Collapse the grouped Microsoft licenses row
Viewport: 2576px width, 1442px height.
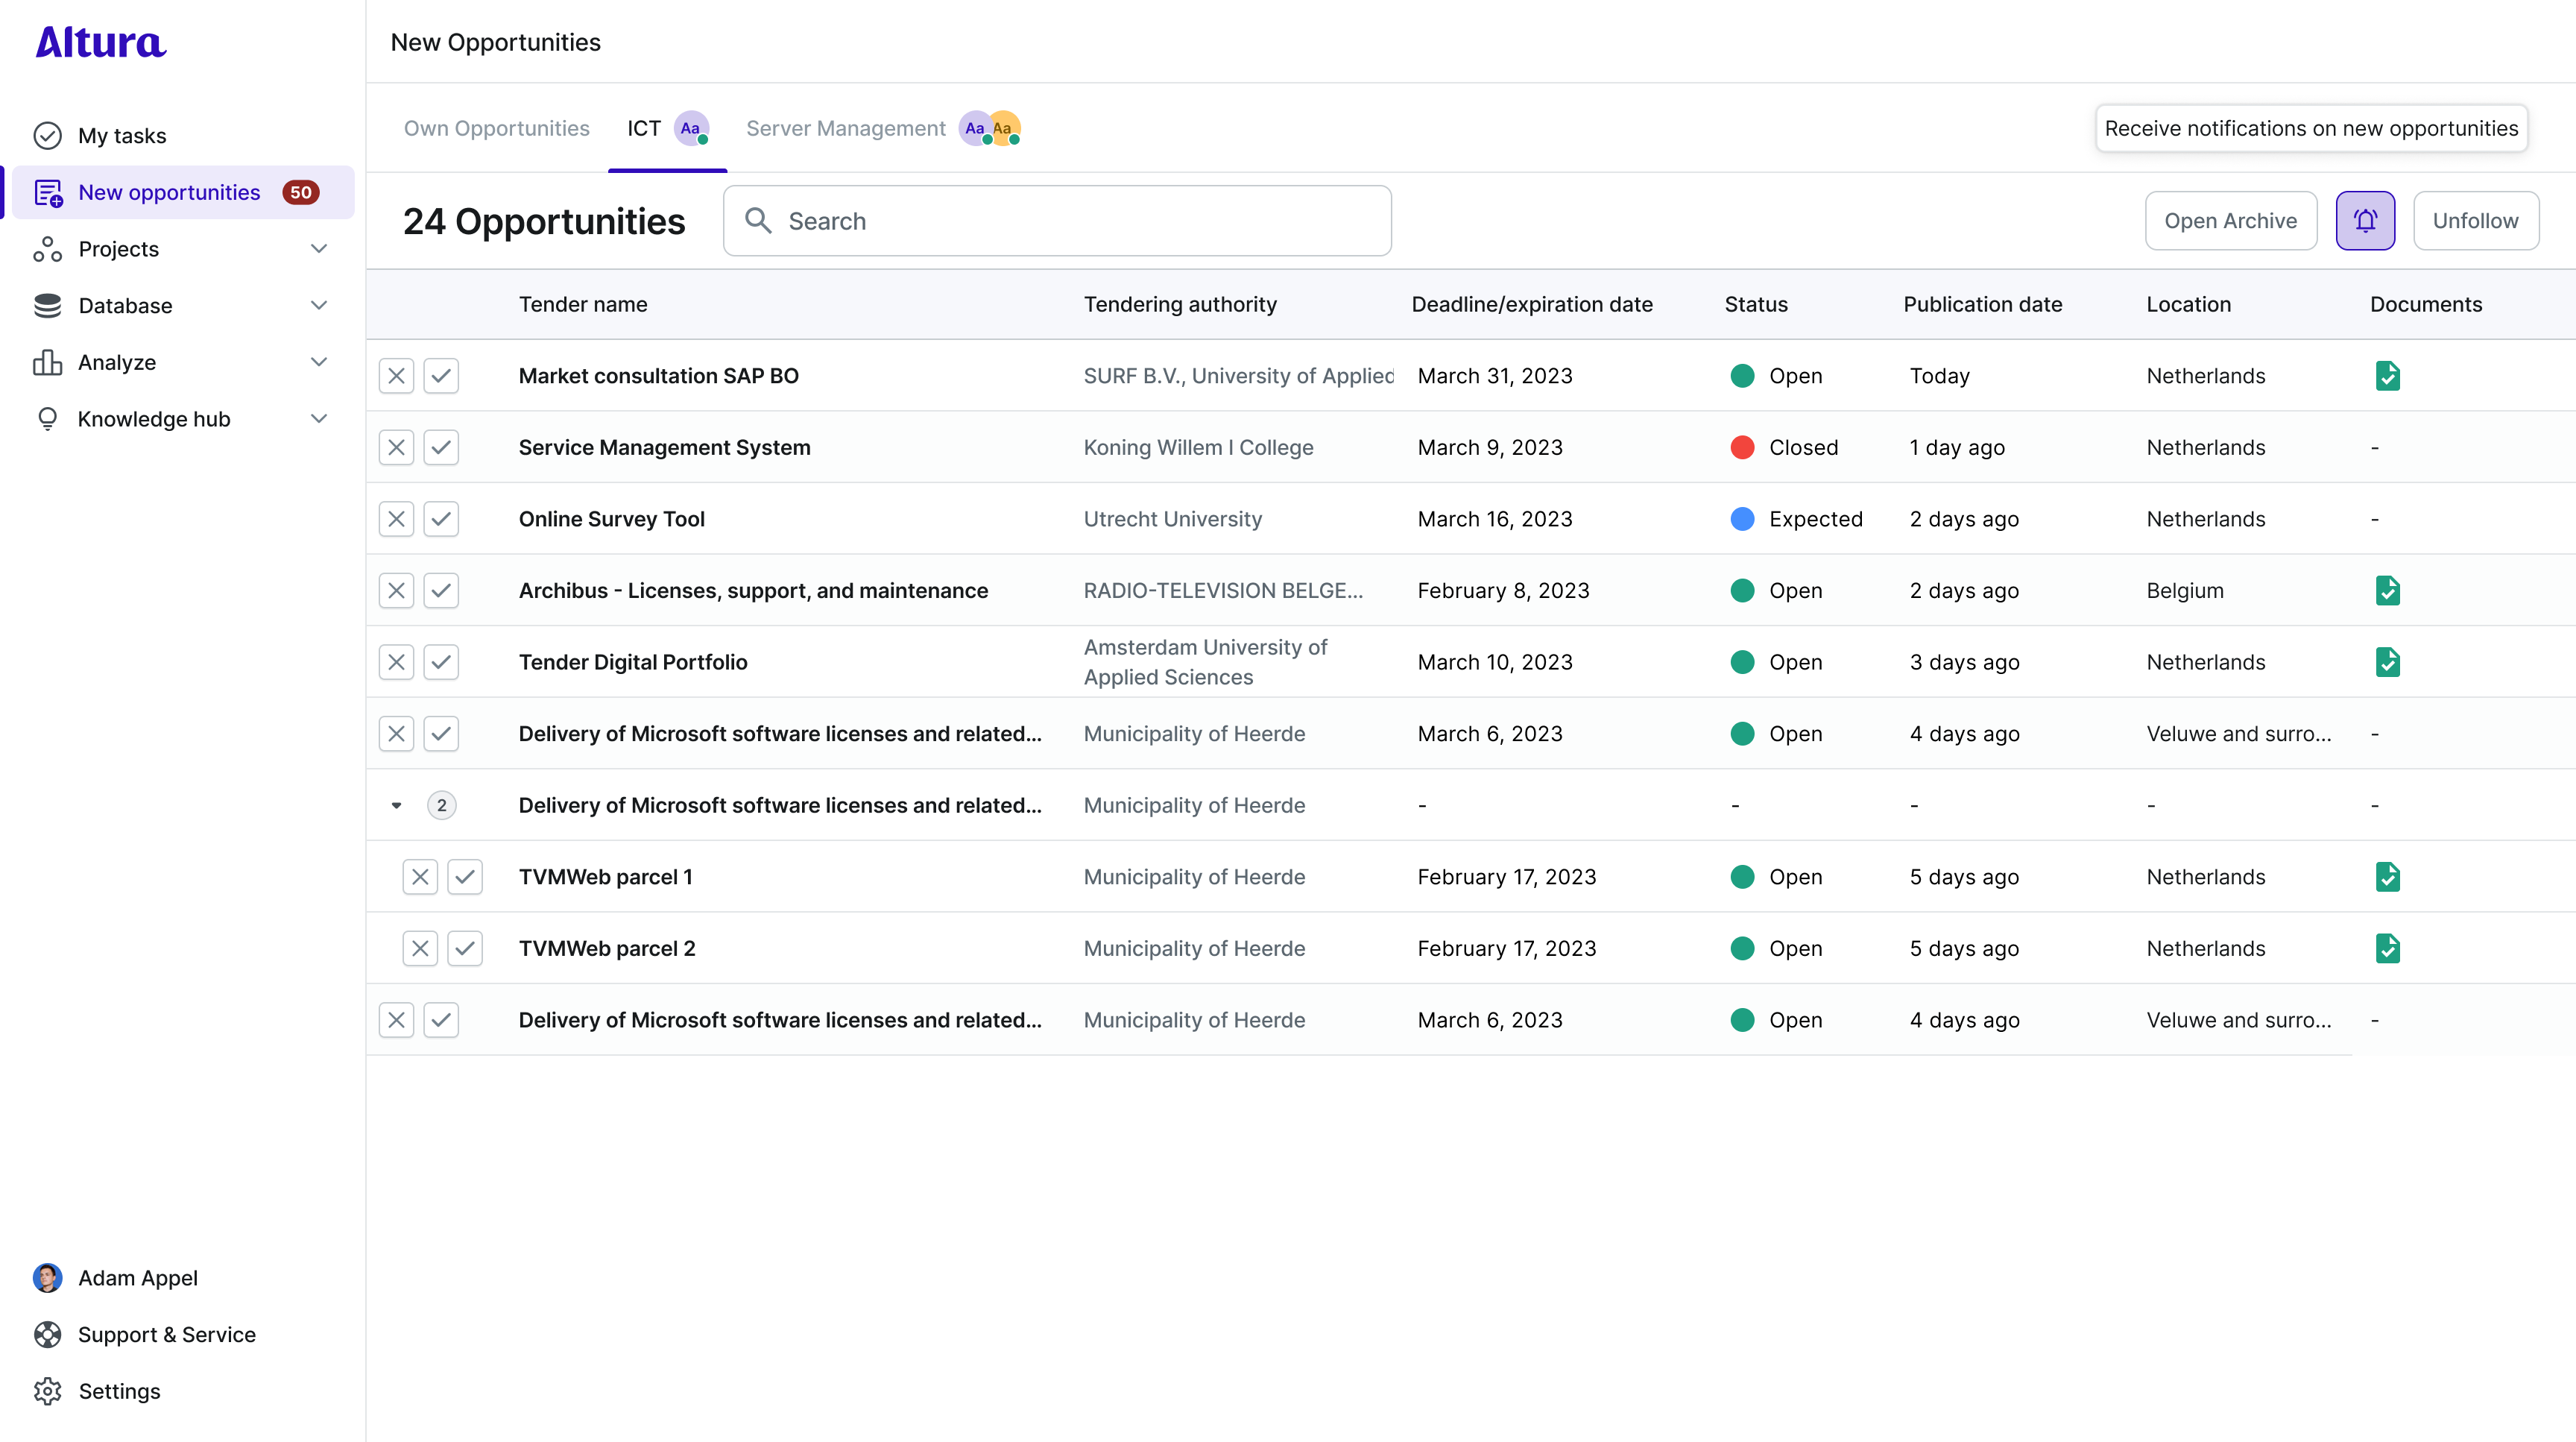click(x=396, y=805)
